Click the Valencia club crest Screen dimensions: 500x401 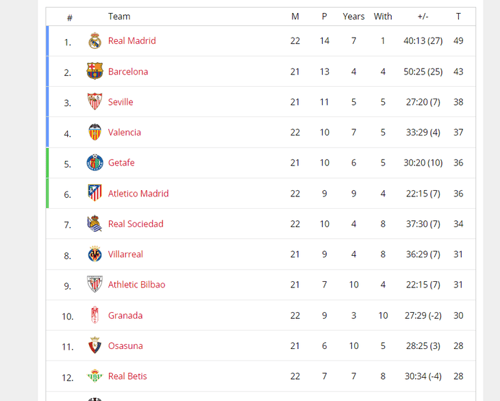[x=95, y=132]
